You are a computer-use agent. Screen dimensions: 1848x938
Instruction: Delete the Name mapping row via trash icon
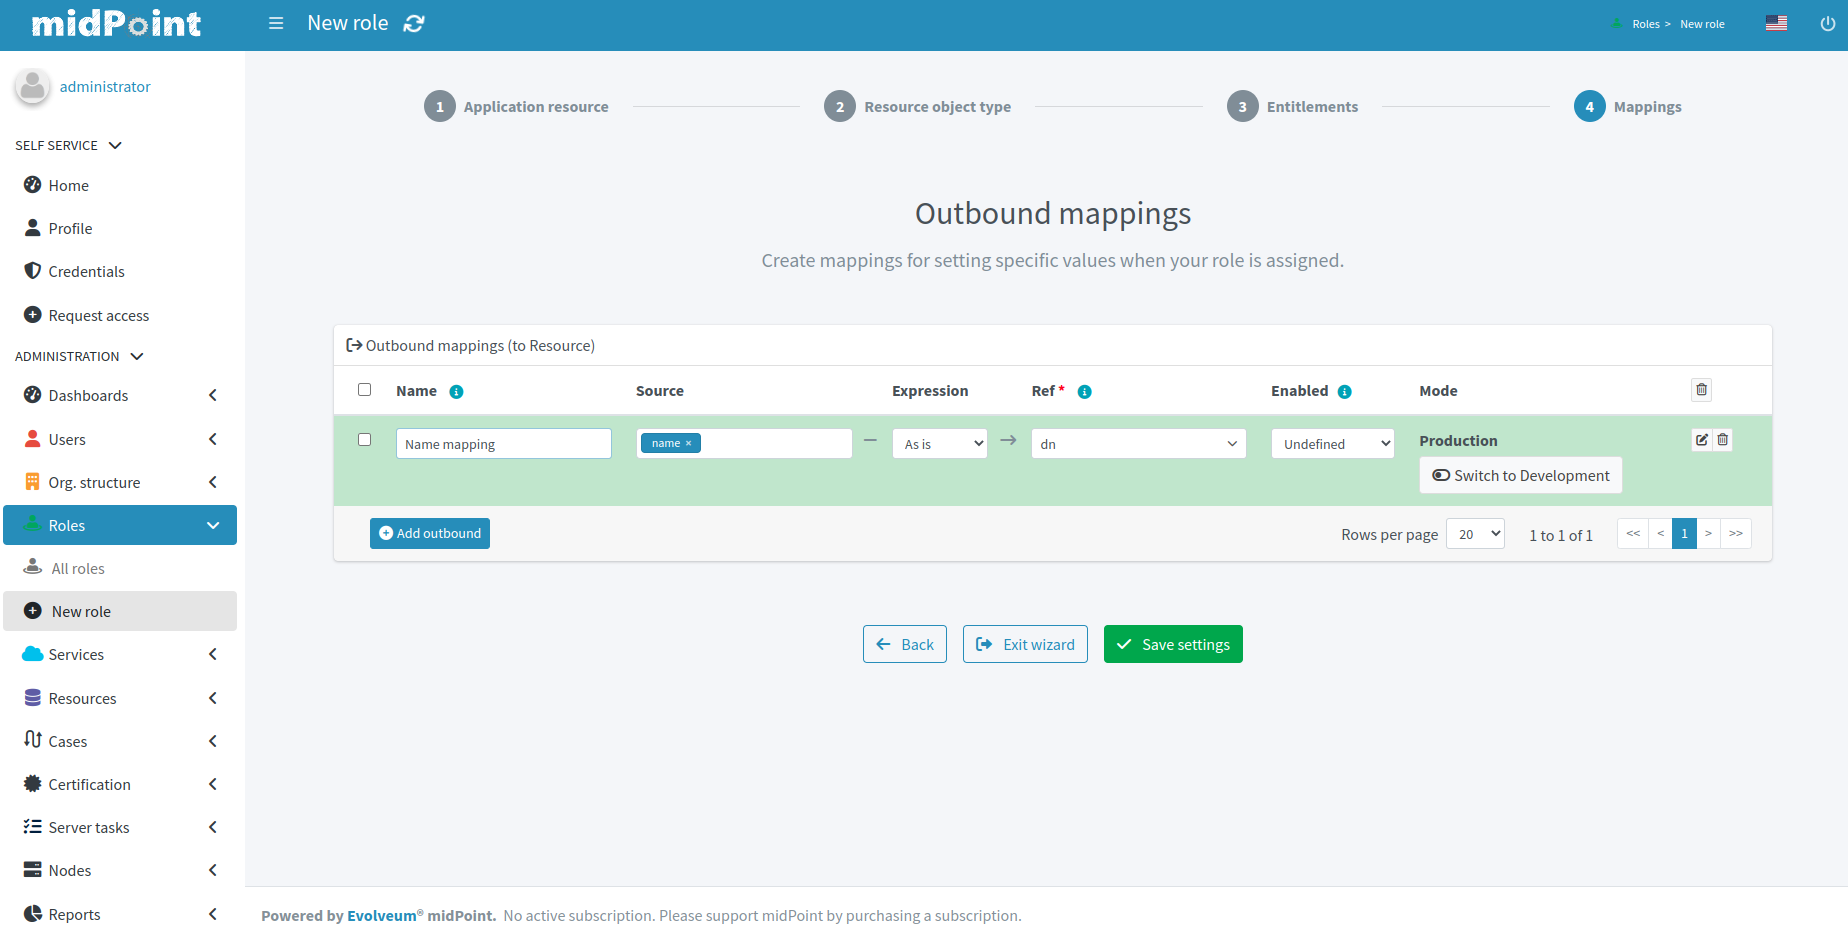tap(1723, 440)
